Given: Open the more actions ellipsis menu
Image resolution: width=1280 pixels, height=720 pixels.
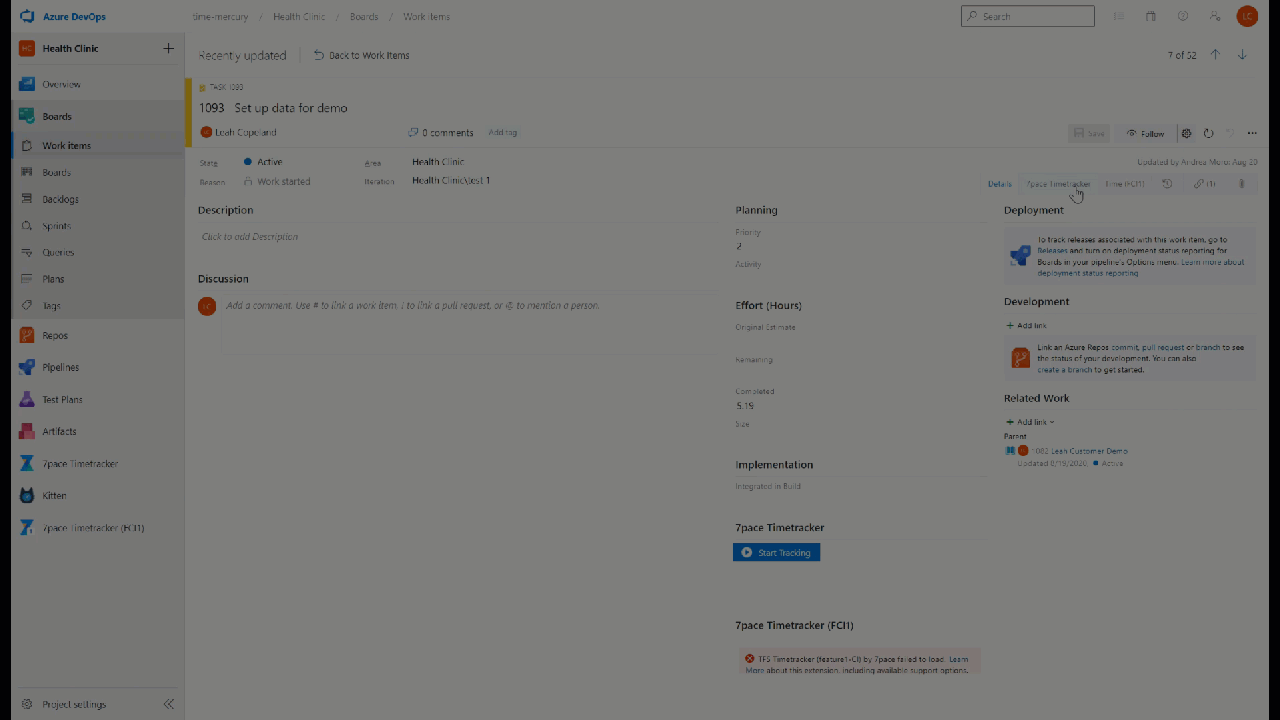Looking at the screenshot, I should (x=1252, y=133).
